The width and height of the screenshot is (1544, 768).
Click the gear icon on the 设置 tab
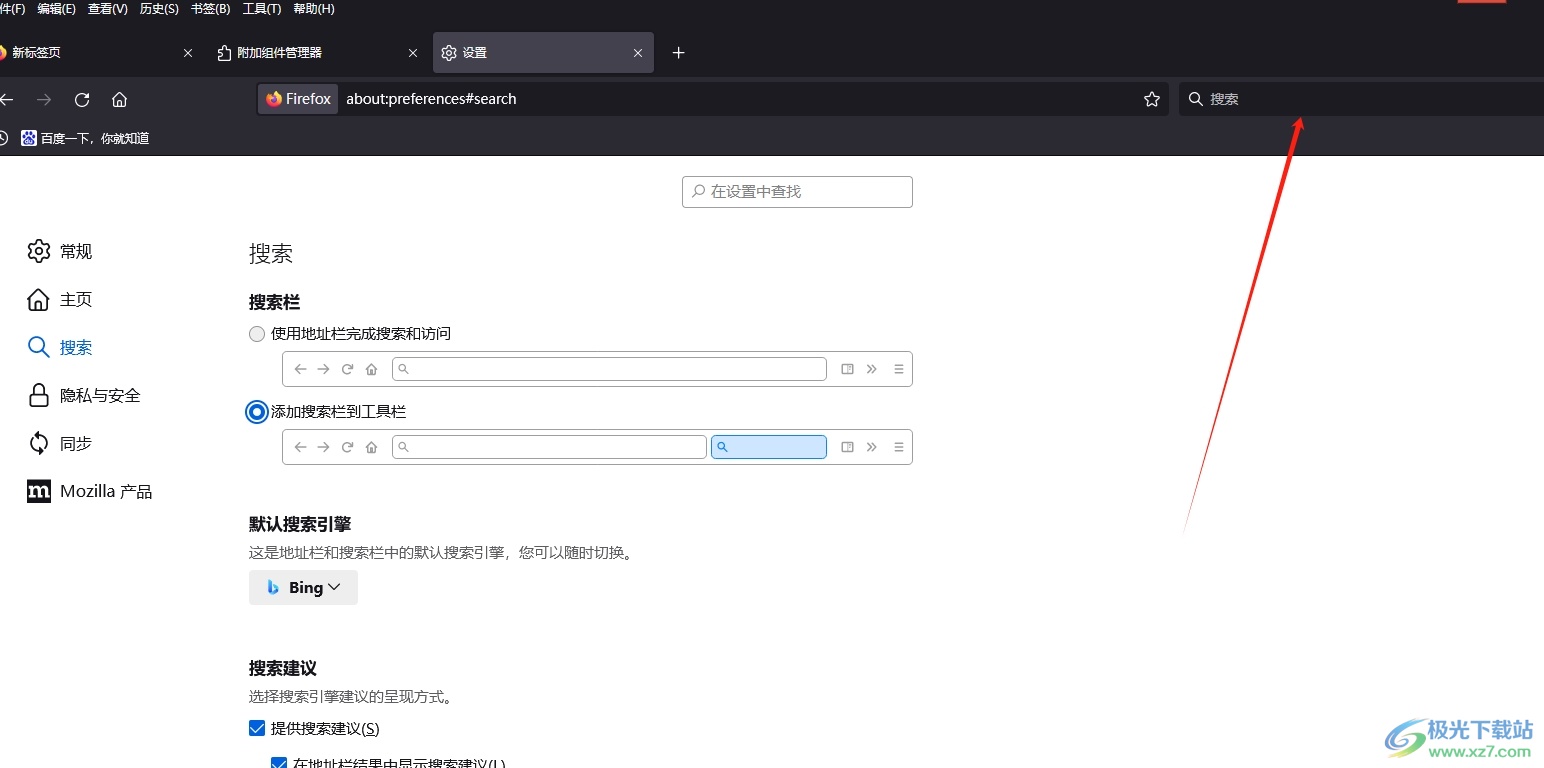pos(449,53)
